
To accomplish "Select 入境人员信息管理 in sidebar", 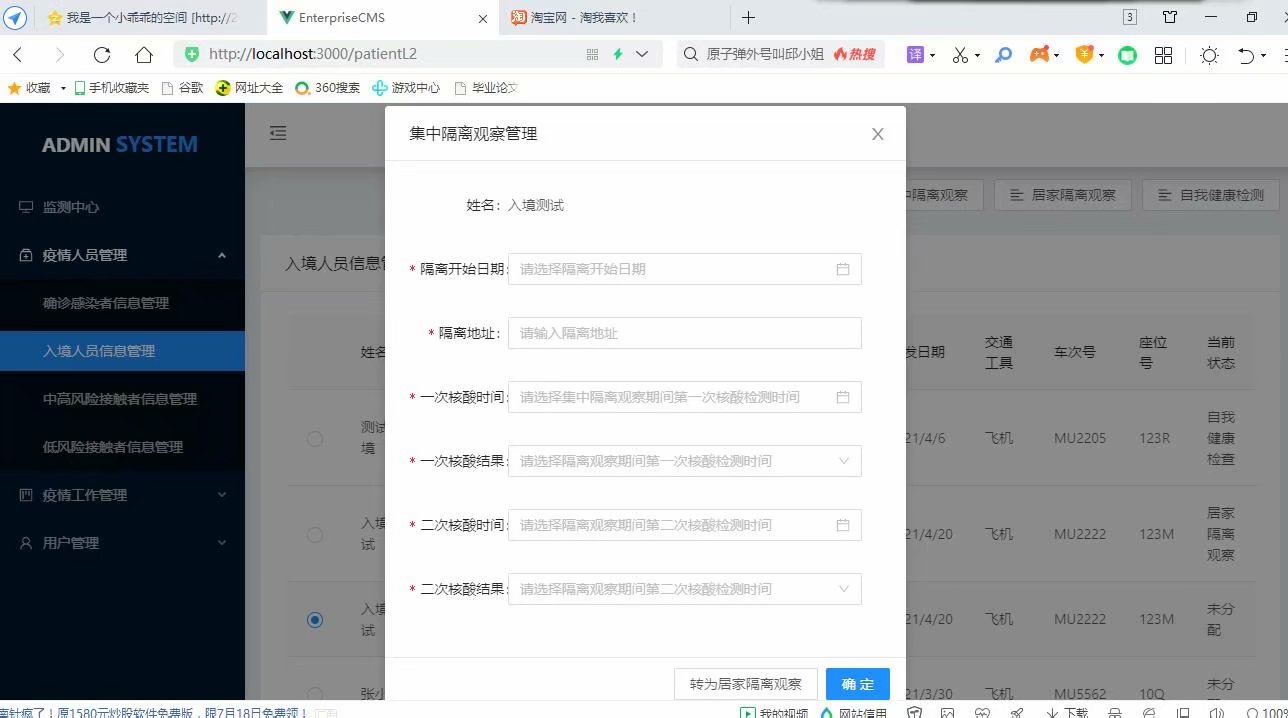I will (x=122, y=351).
